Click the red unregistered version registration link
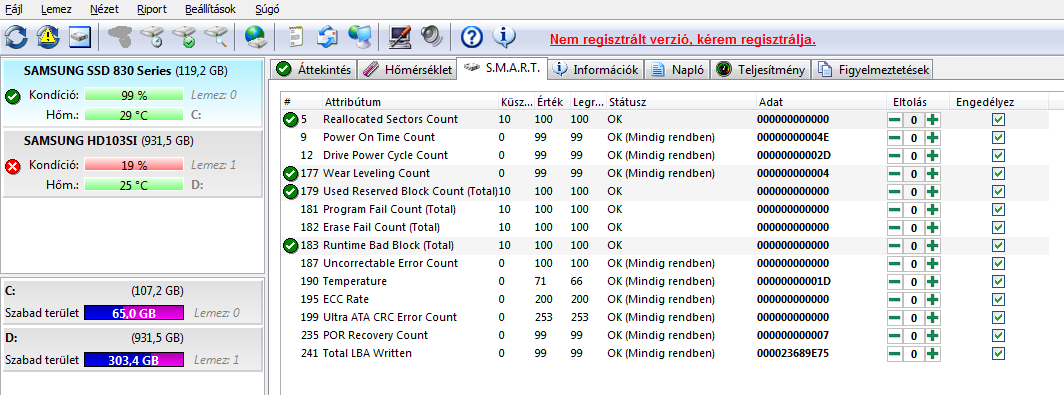 click(683, 39)
